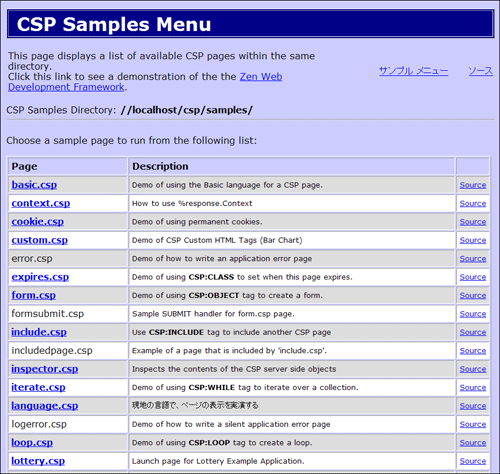This screenshot has width=500, height=474.
Task: Select the logerror.csp page name text
Action: [x=39, y=424]
